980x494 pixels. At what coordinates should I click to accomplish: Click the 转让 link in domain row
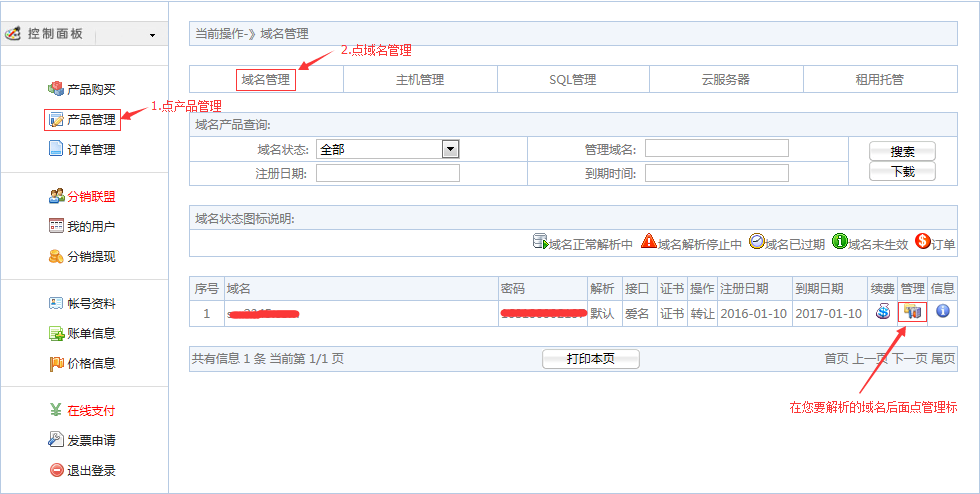tap(703, 313)
